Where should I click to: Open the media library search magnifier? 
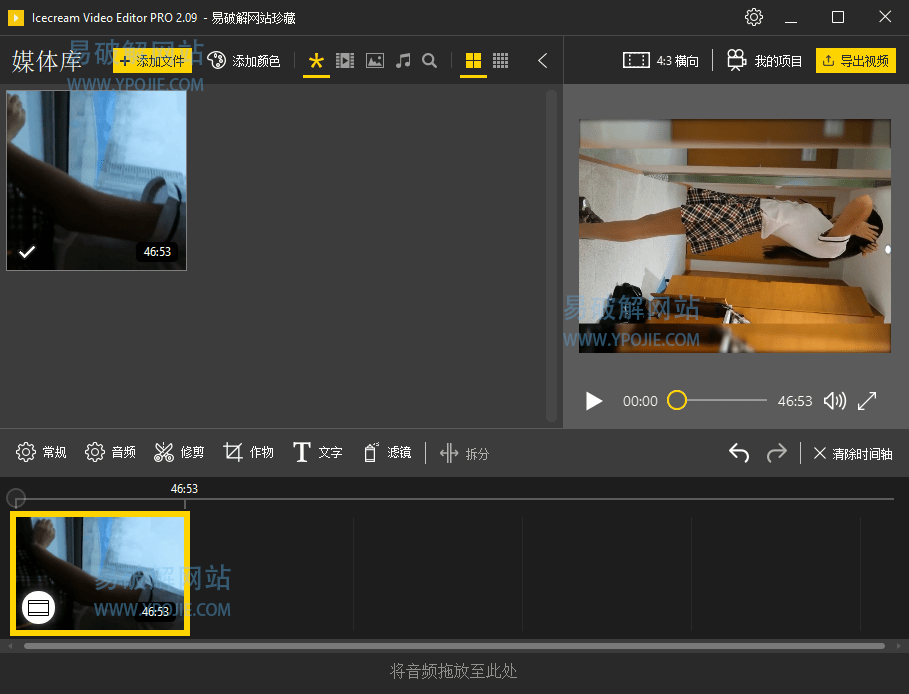pos(430,61)
